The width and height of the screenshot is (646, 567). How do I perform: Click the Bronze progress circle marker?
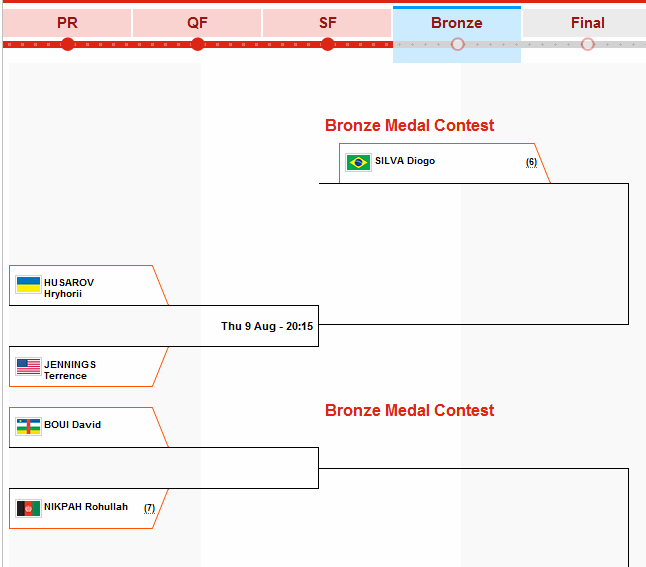457,44
